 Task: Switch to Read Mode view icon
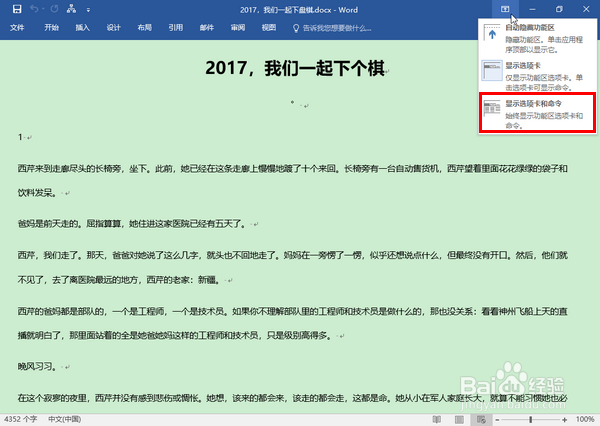coord(437,420)
